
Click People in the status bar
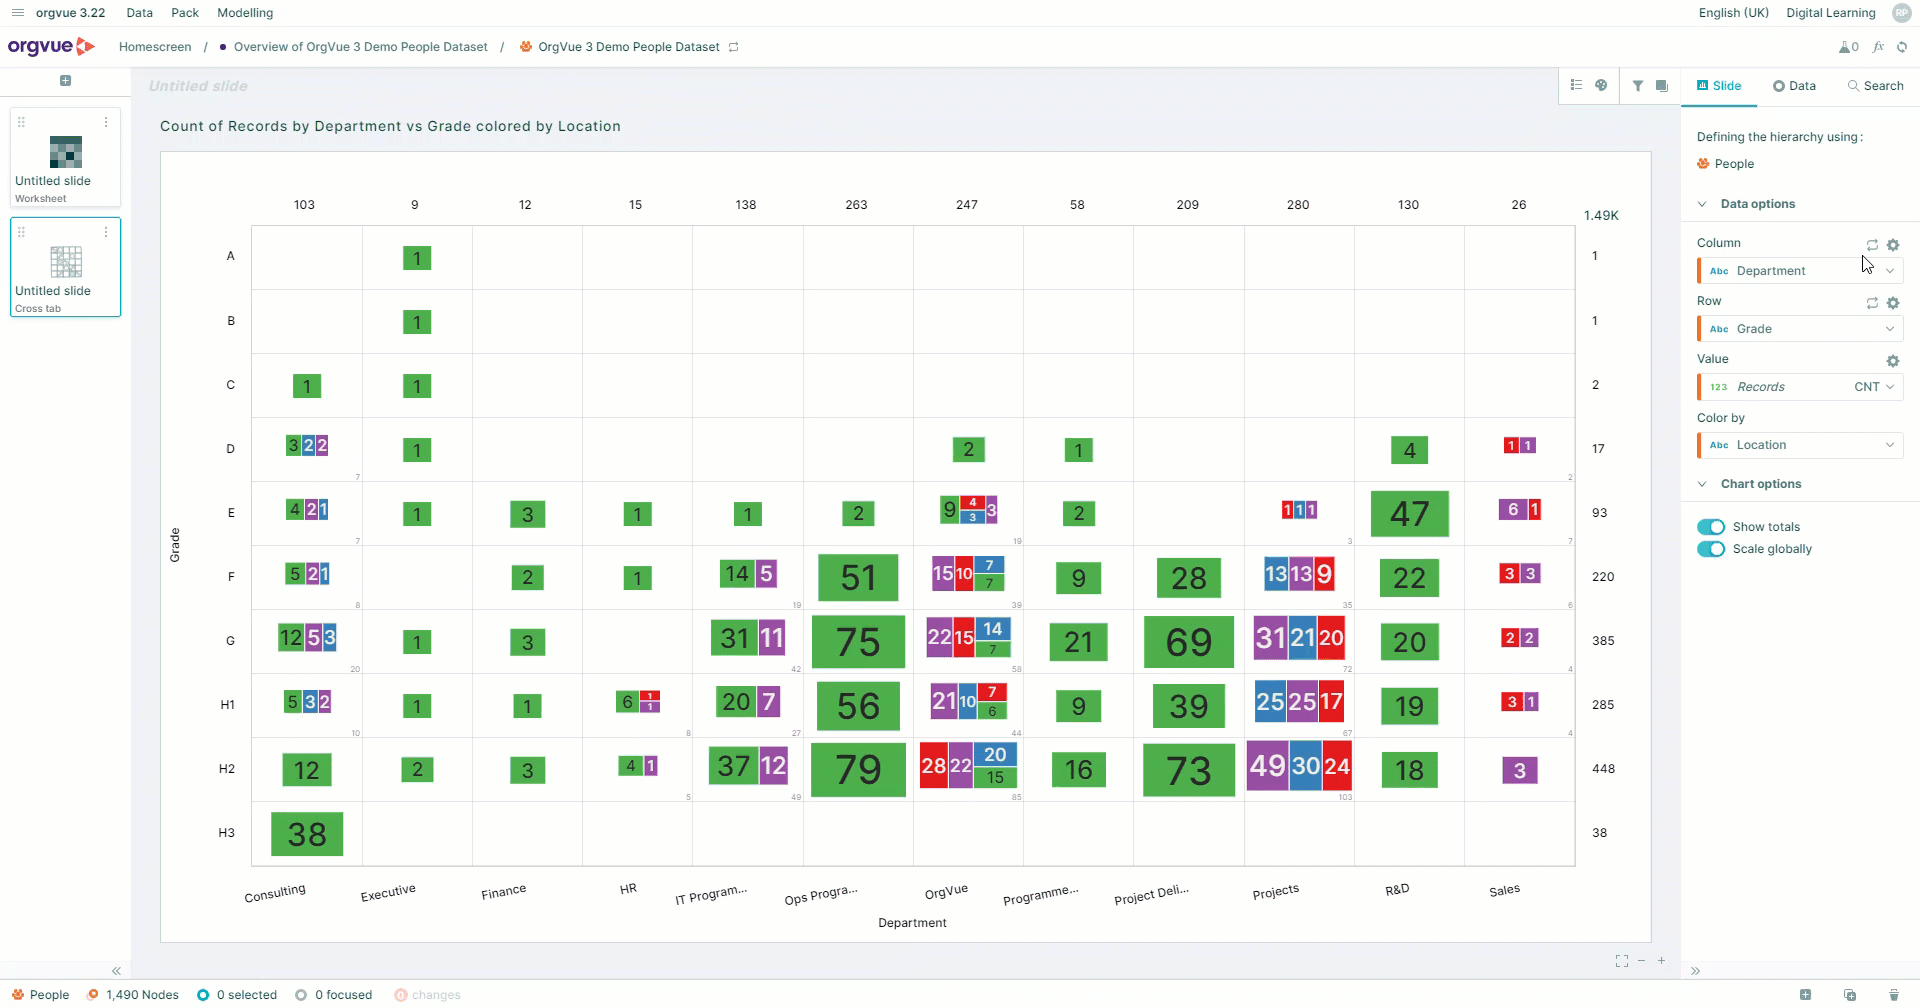pyautogui.click(x=41, y=995)
